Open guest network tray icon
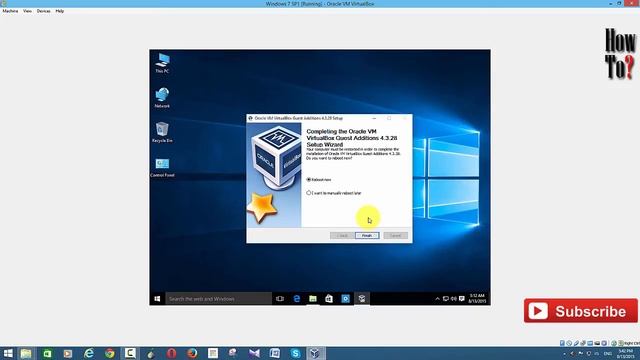 [x=446, y=299]
